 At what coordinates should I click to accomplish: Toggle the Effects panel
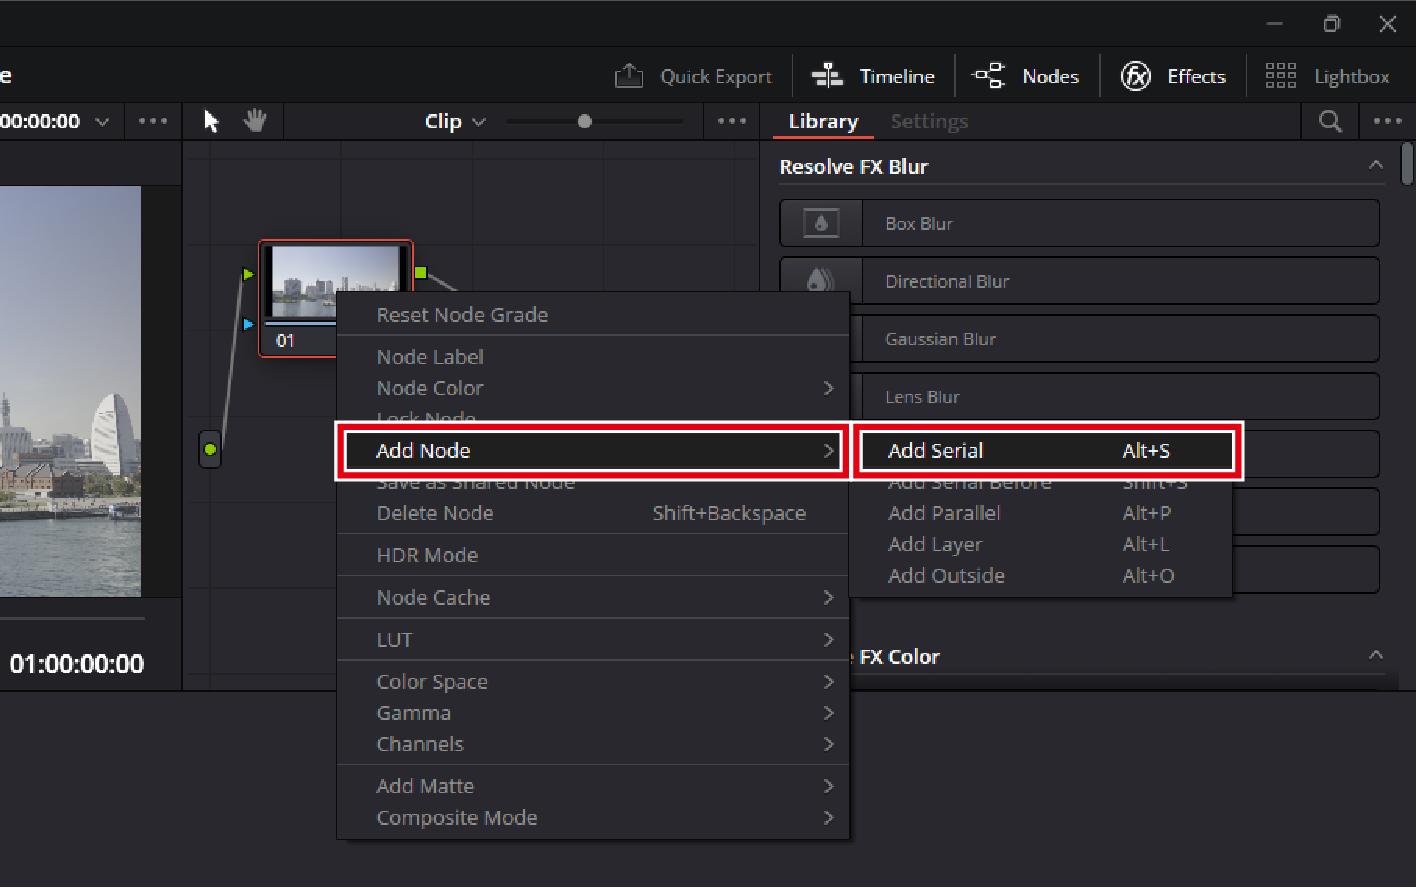coord(1173,76)
